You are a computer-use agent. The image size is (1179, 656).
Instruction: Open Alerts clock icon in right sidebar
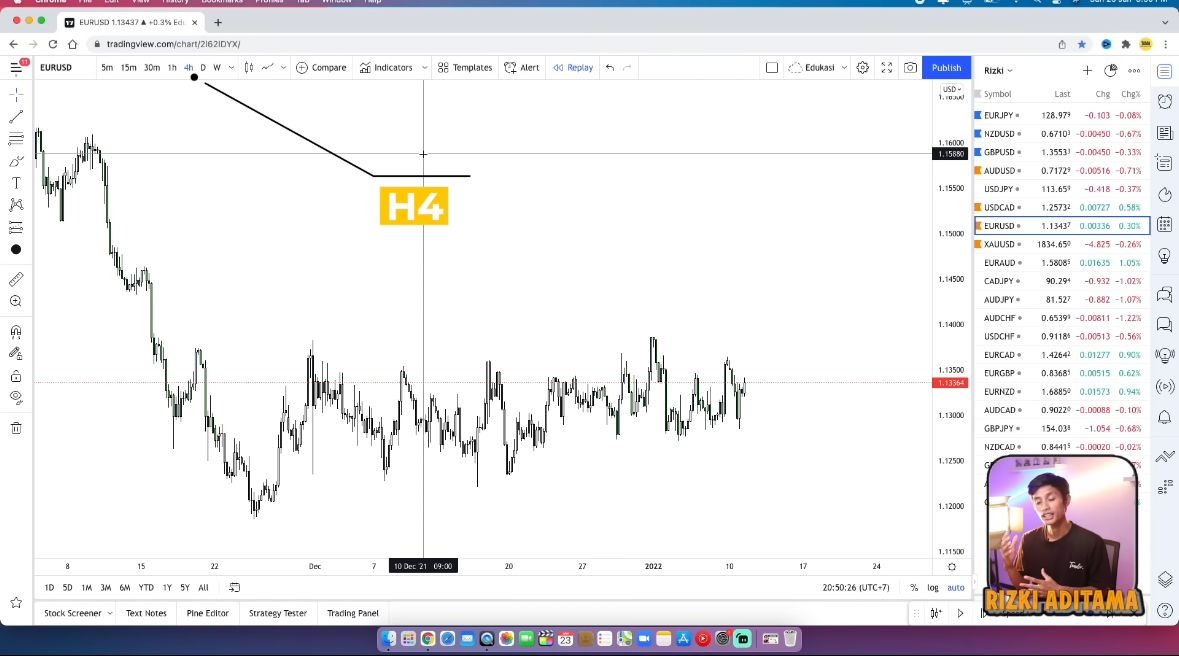tap(1165, 102)
